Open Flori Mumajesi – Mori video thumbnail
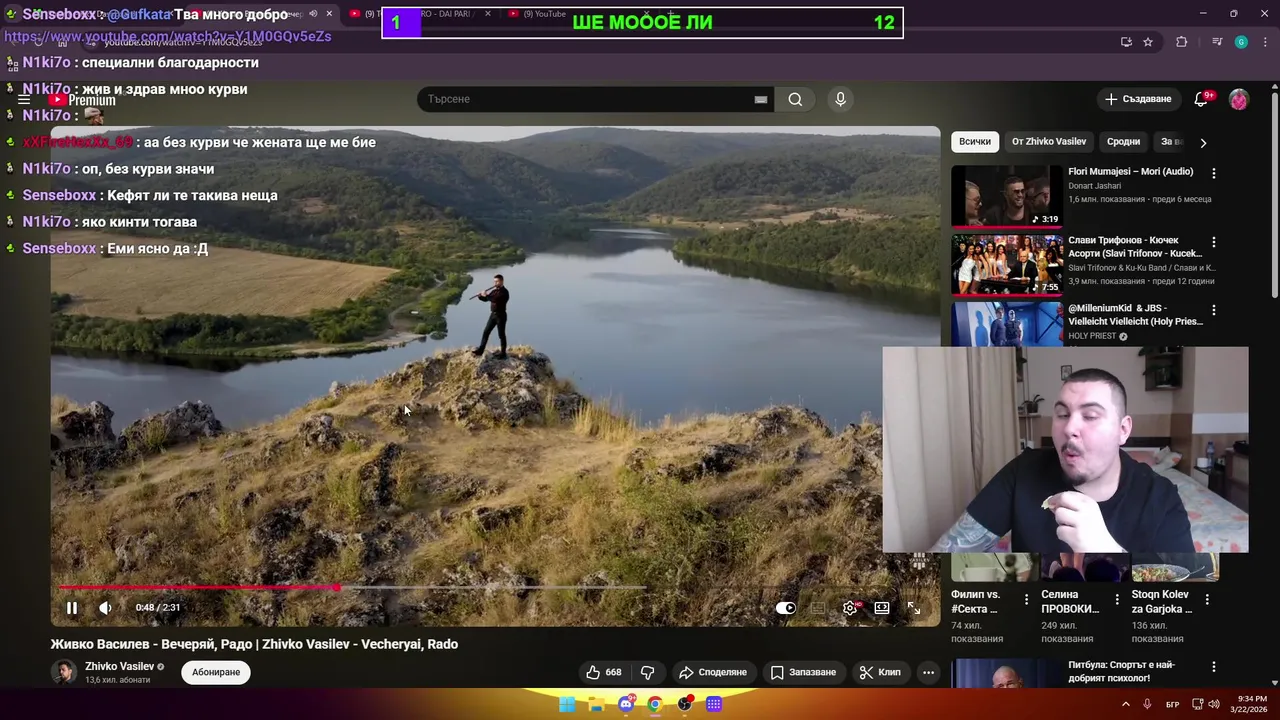 click(1007, 196)
